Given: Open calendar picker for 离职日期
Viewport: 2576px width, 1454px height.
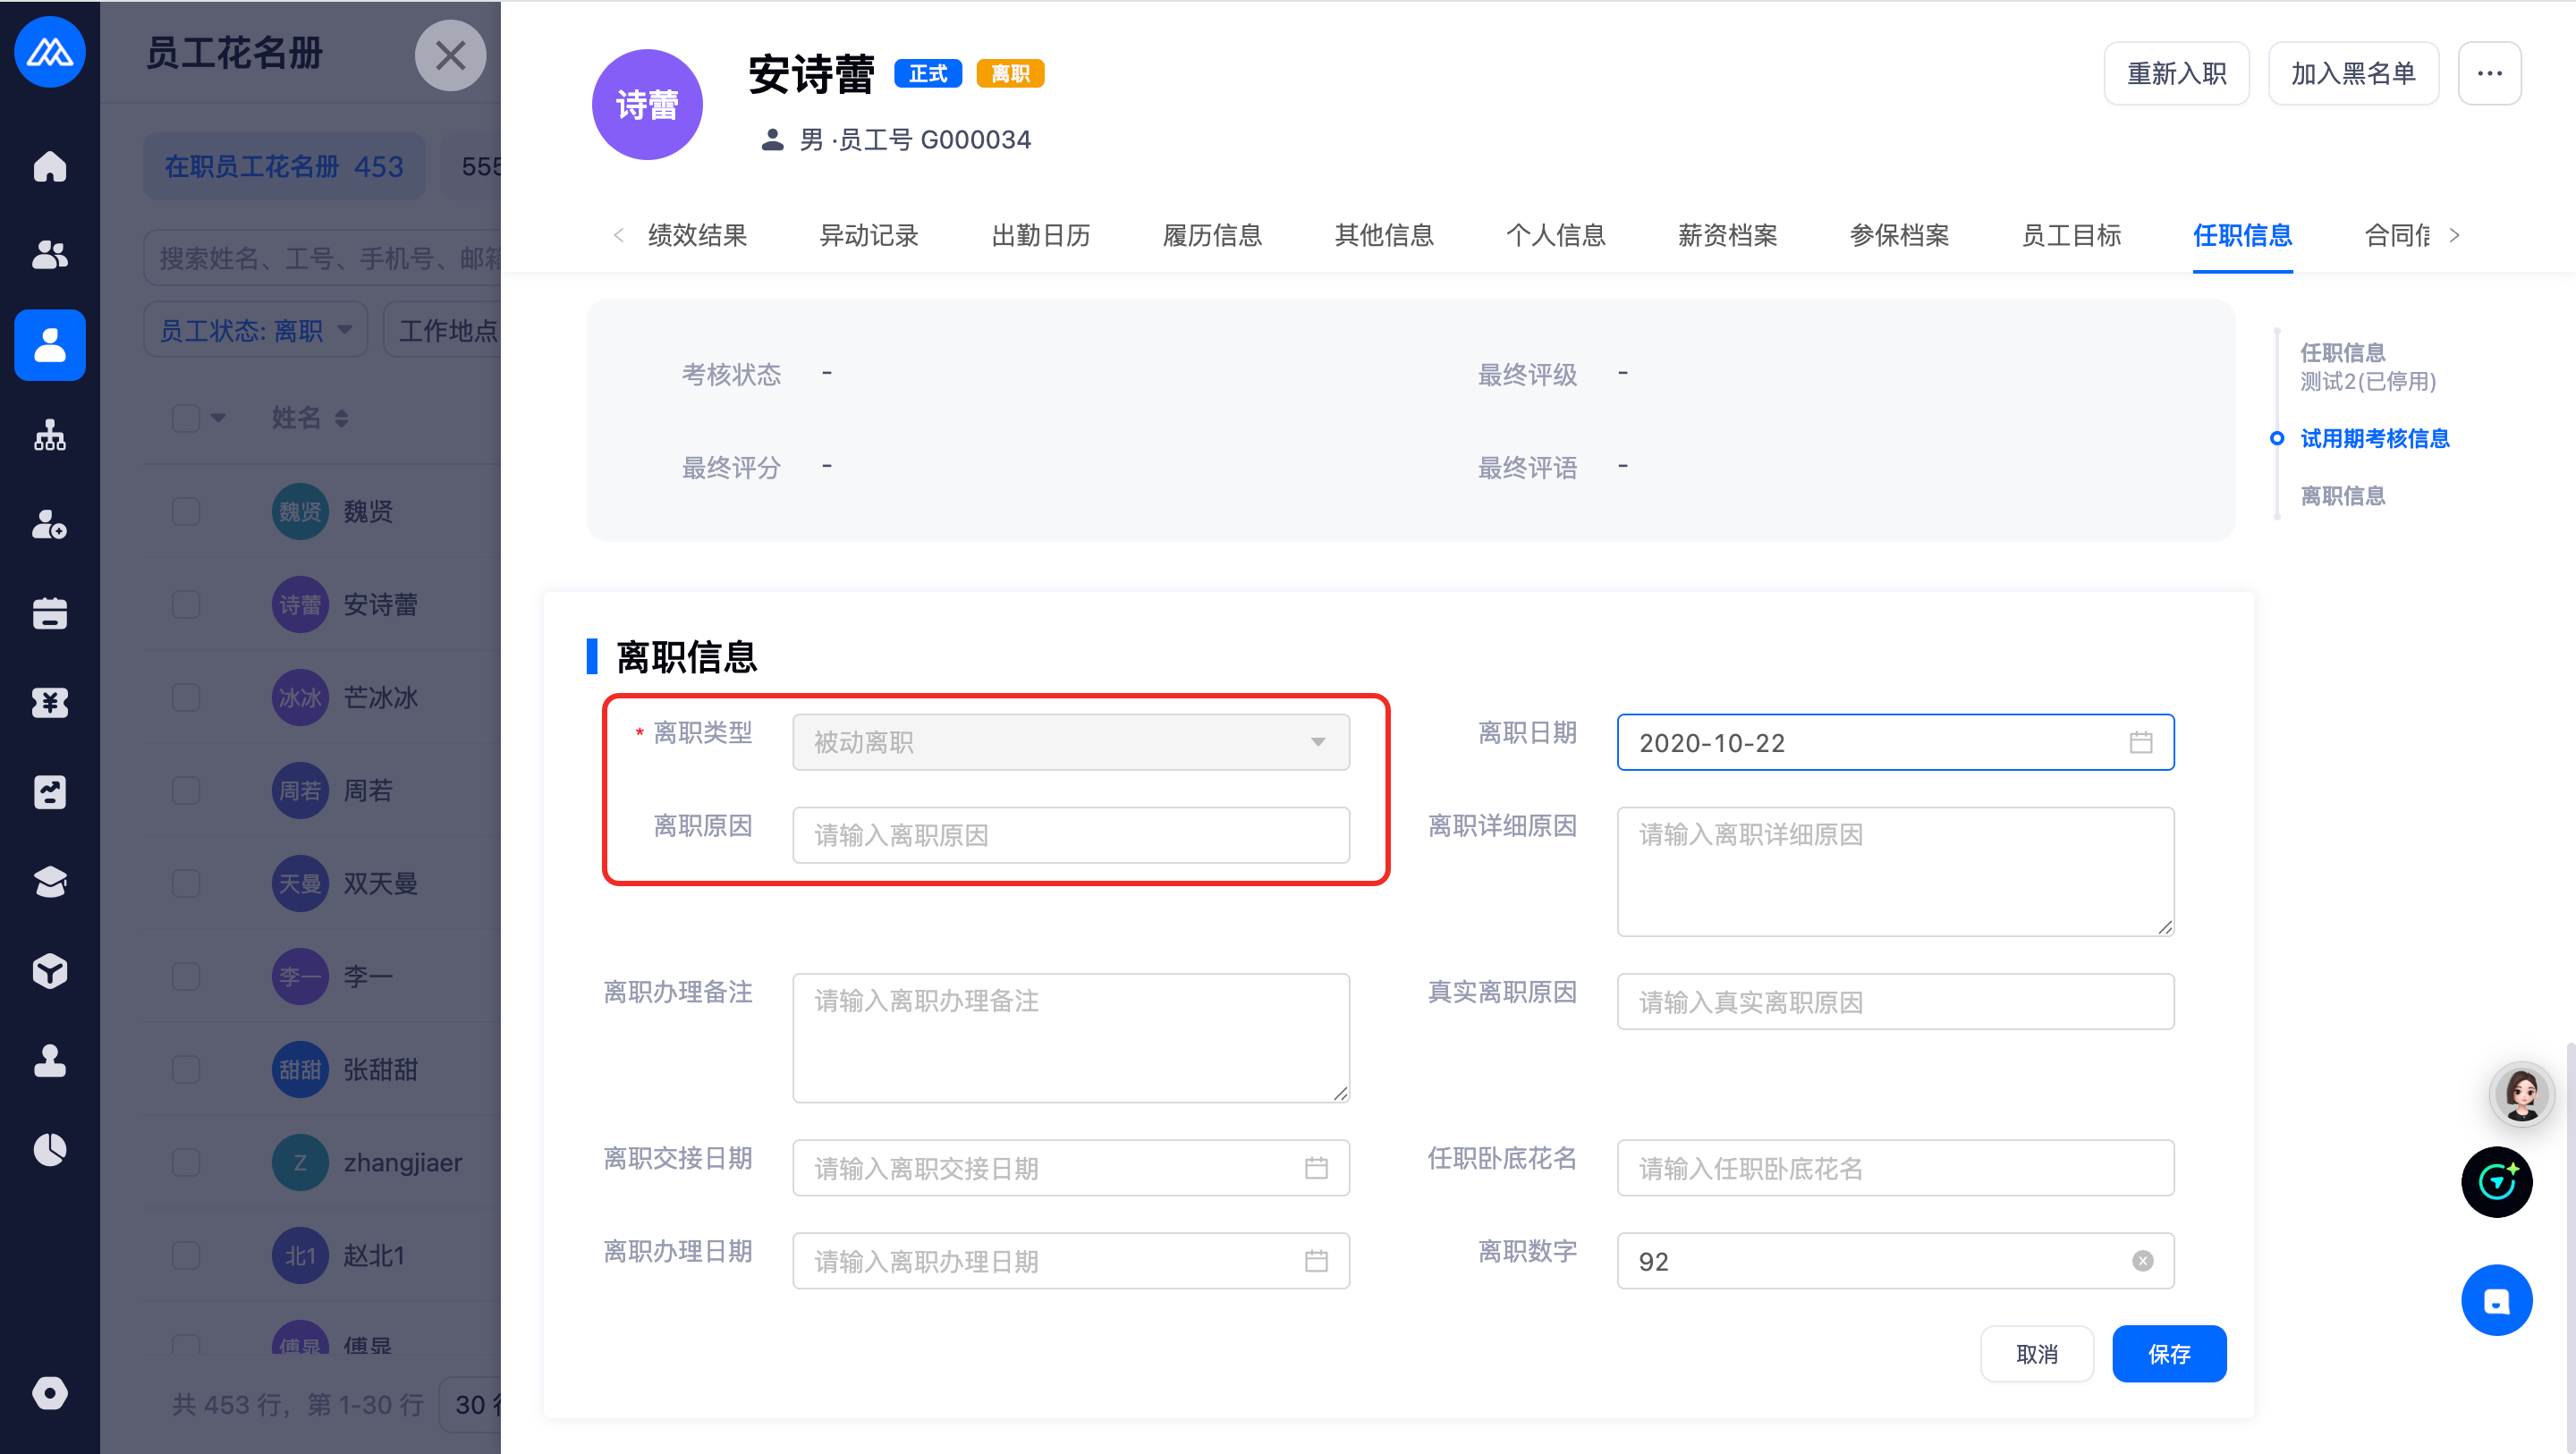Looking at the screenshot, I should (2140, 742).
